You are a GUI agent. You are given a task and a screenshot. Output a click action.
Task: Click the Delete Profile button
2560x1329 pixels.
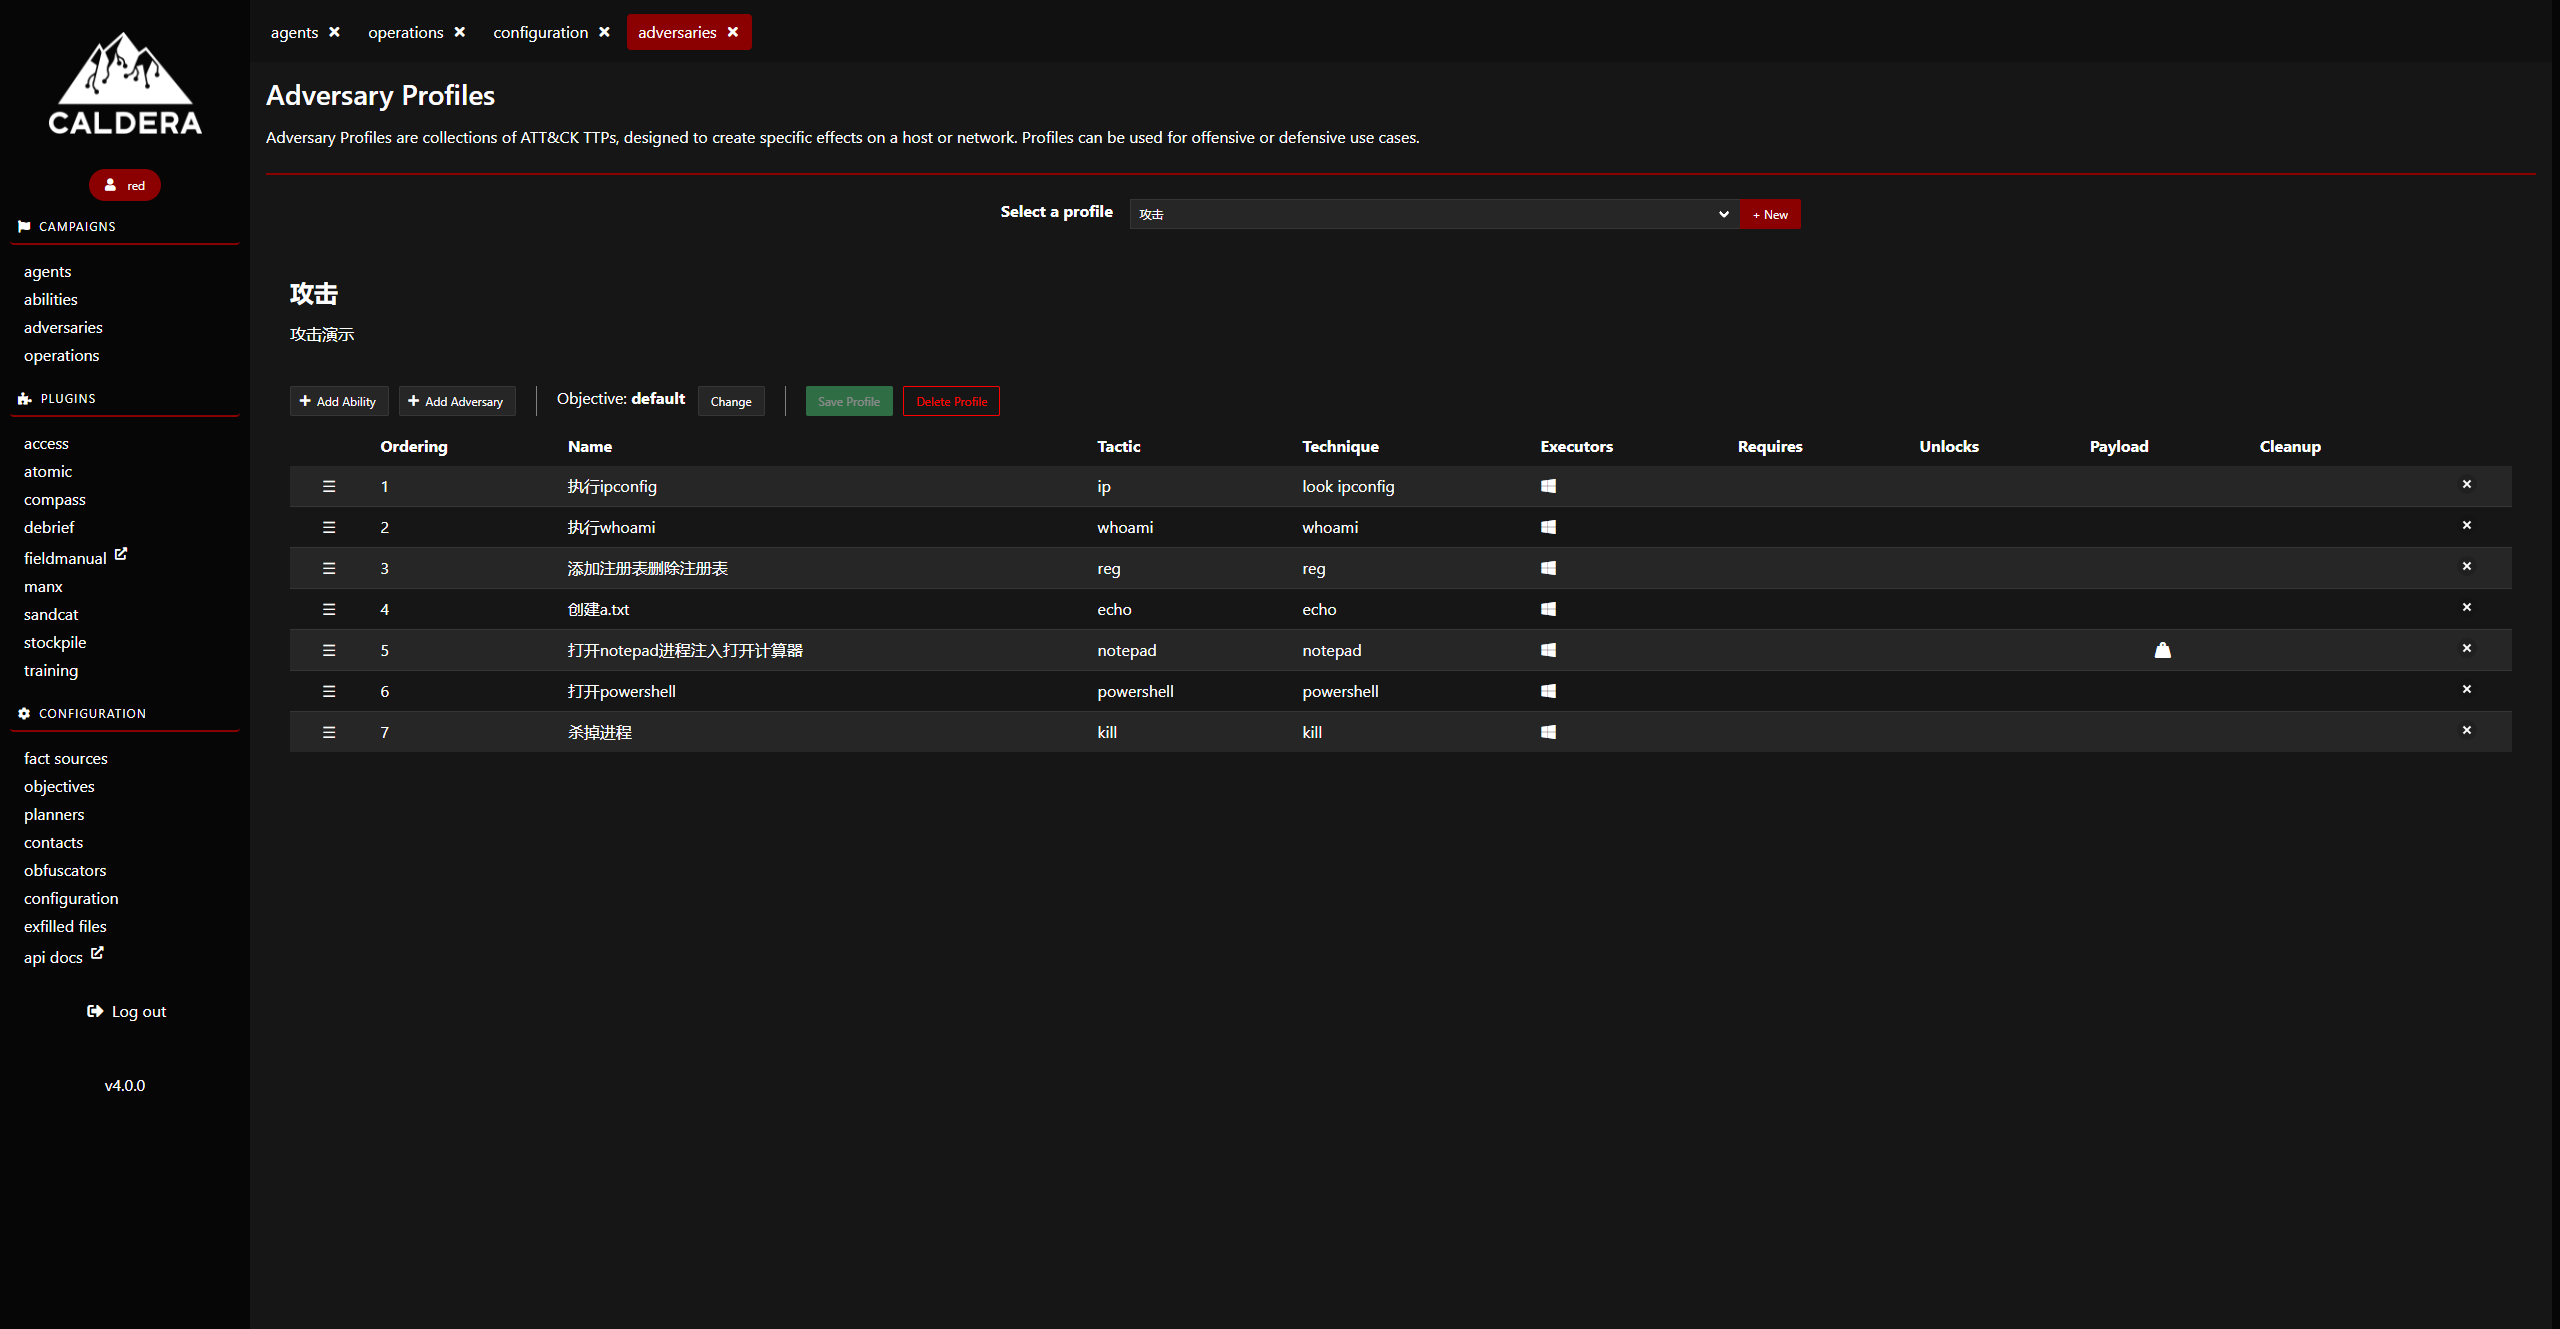[x=951, y=401]
